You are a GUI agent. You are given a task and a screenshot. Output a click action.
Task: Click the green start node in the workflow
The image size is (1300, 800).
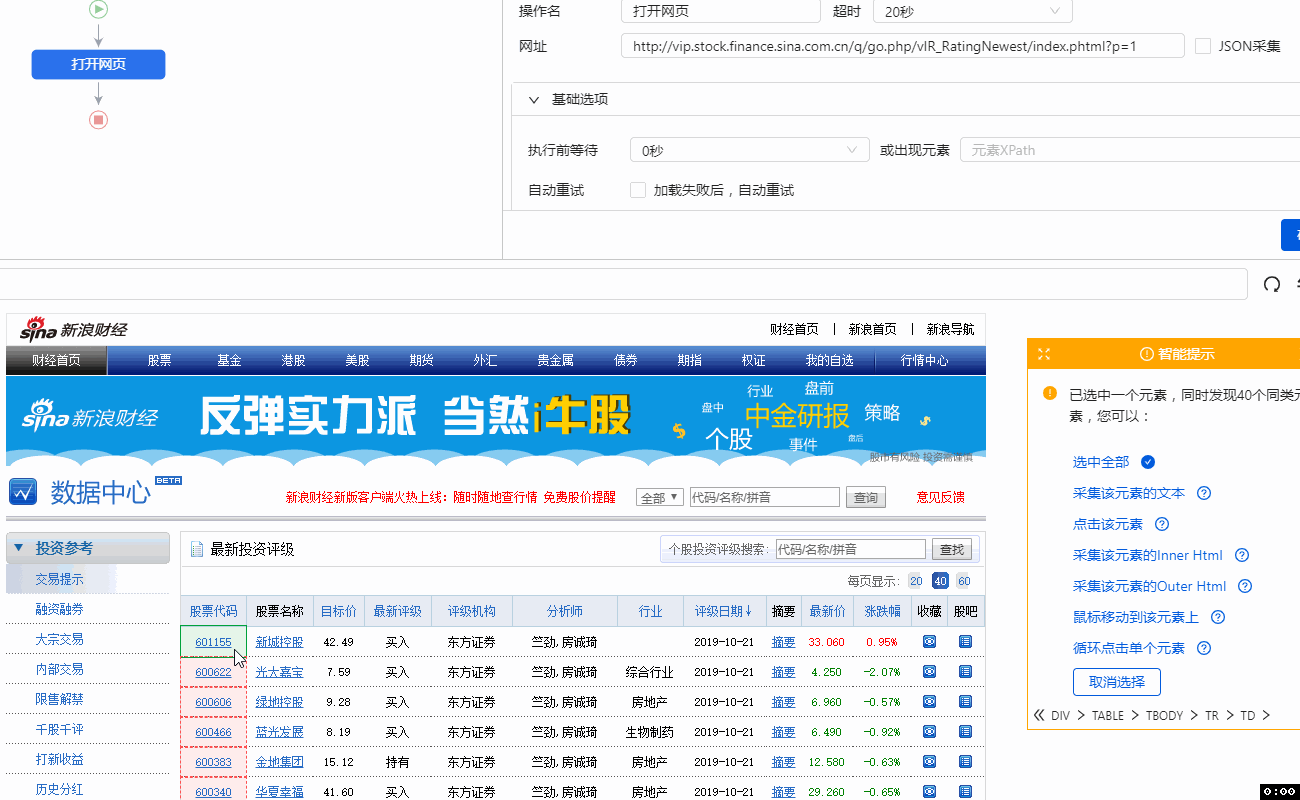click(98, 9)
